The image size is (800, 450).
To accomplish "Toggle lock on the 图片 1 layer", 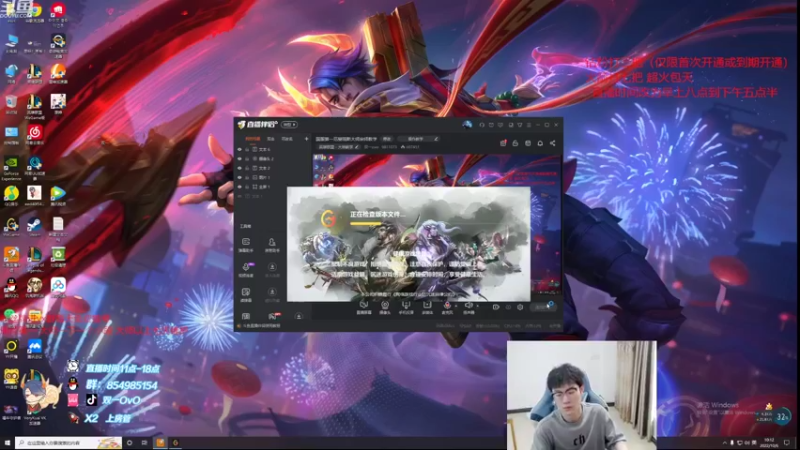I will pos(247,178).
